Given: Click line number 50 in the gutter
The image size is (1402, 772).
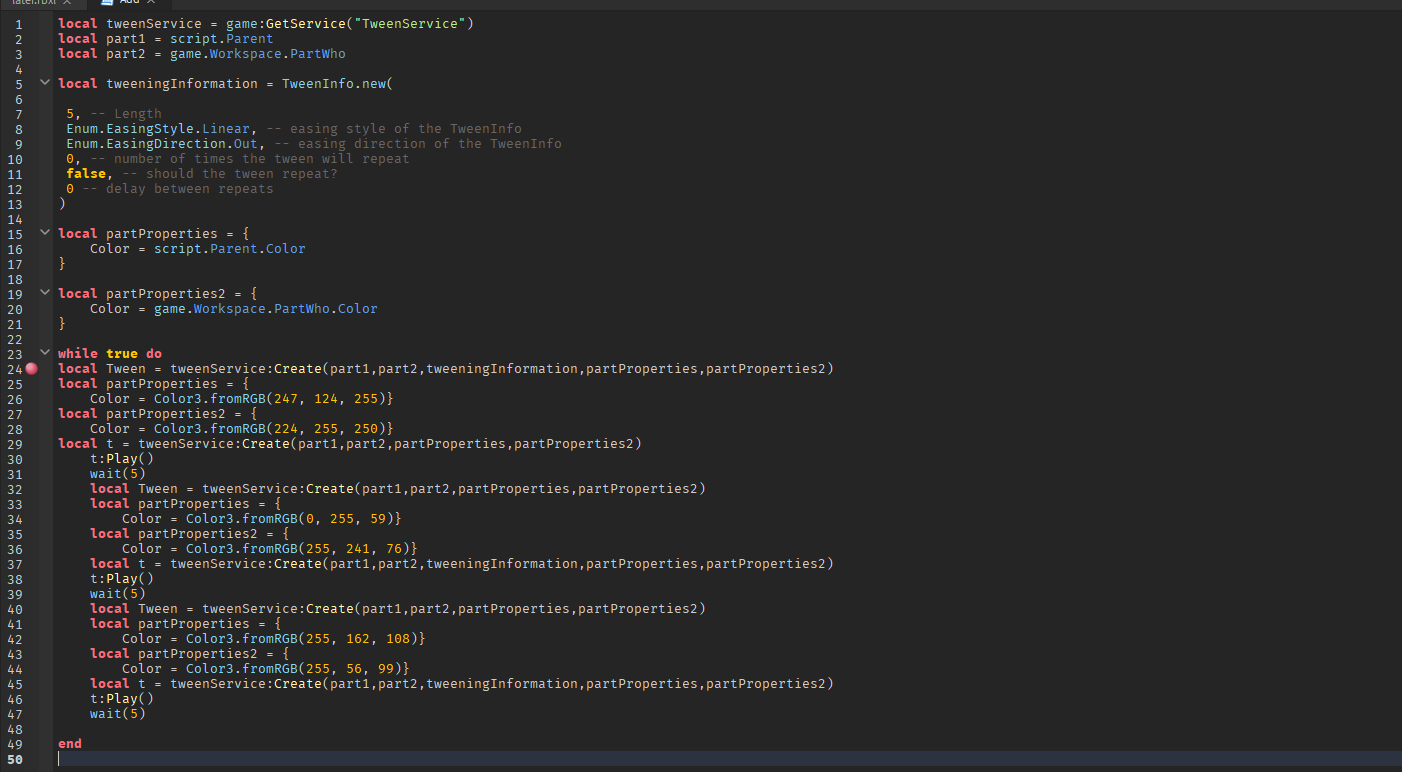Looking at the screenshot, I should click(x=14, y=759).
